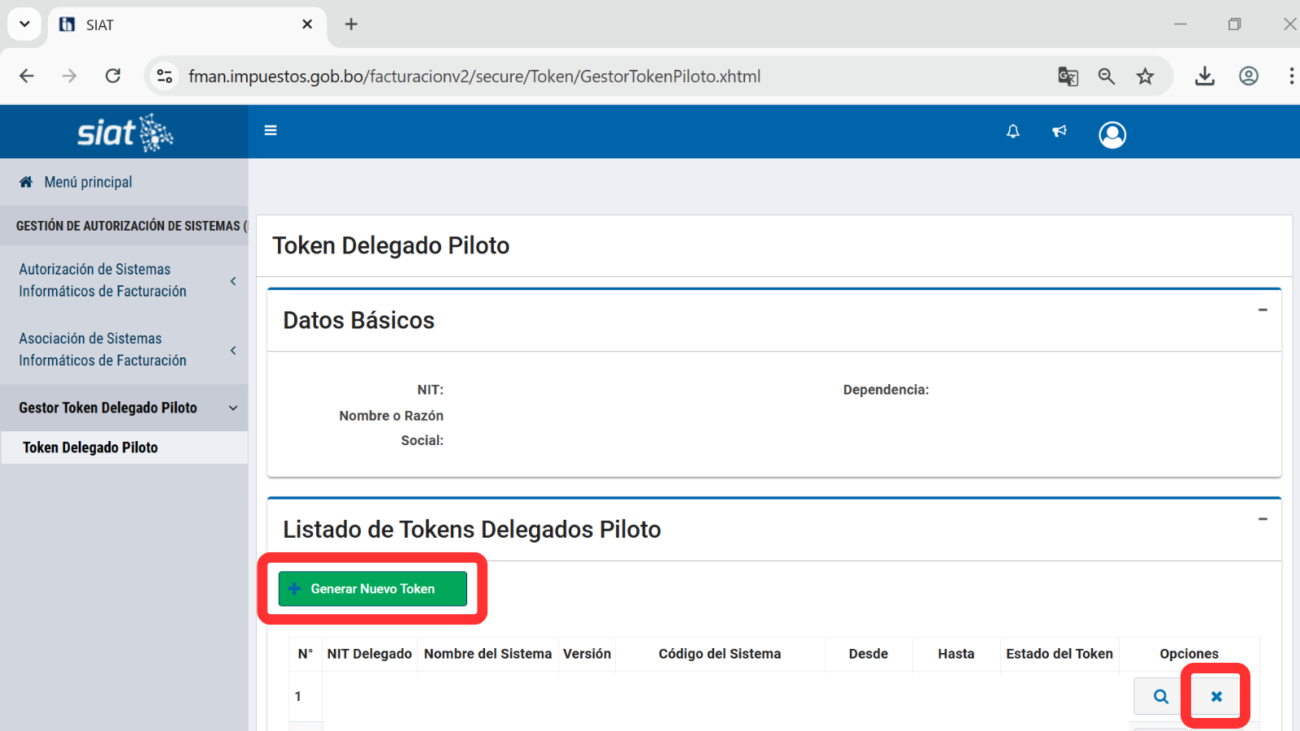
Task: Reload the page with refresh button
Action: click(x=113, y=76)
